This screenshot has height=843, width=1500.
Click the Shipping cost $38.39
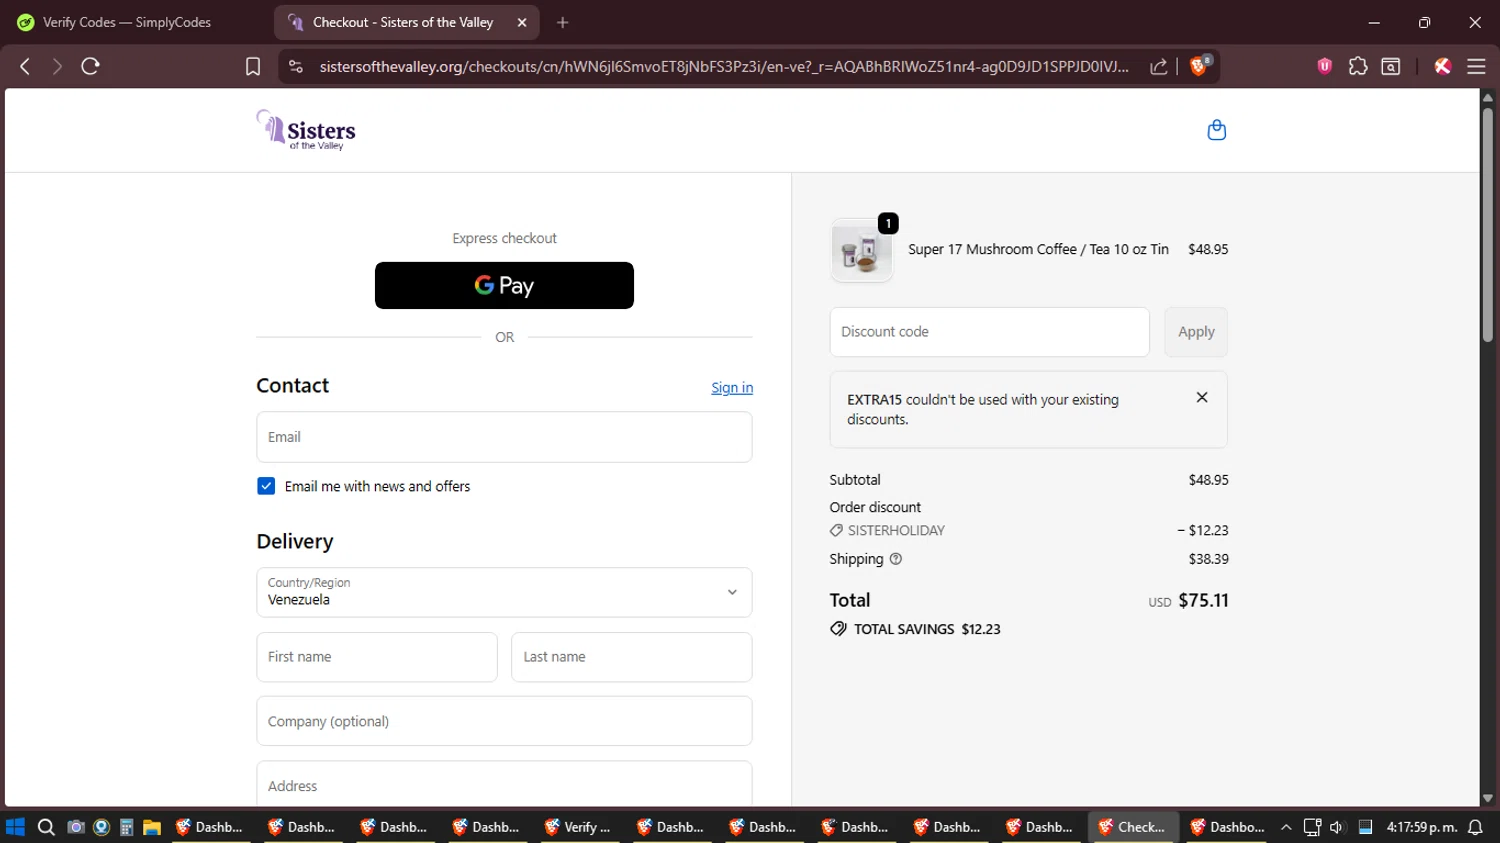(1208, 559)
